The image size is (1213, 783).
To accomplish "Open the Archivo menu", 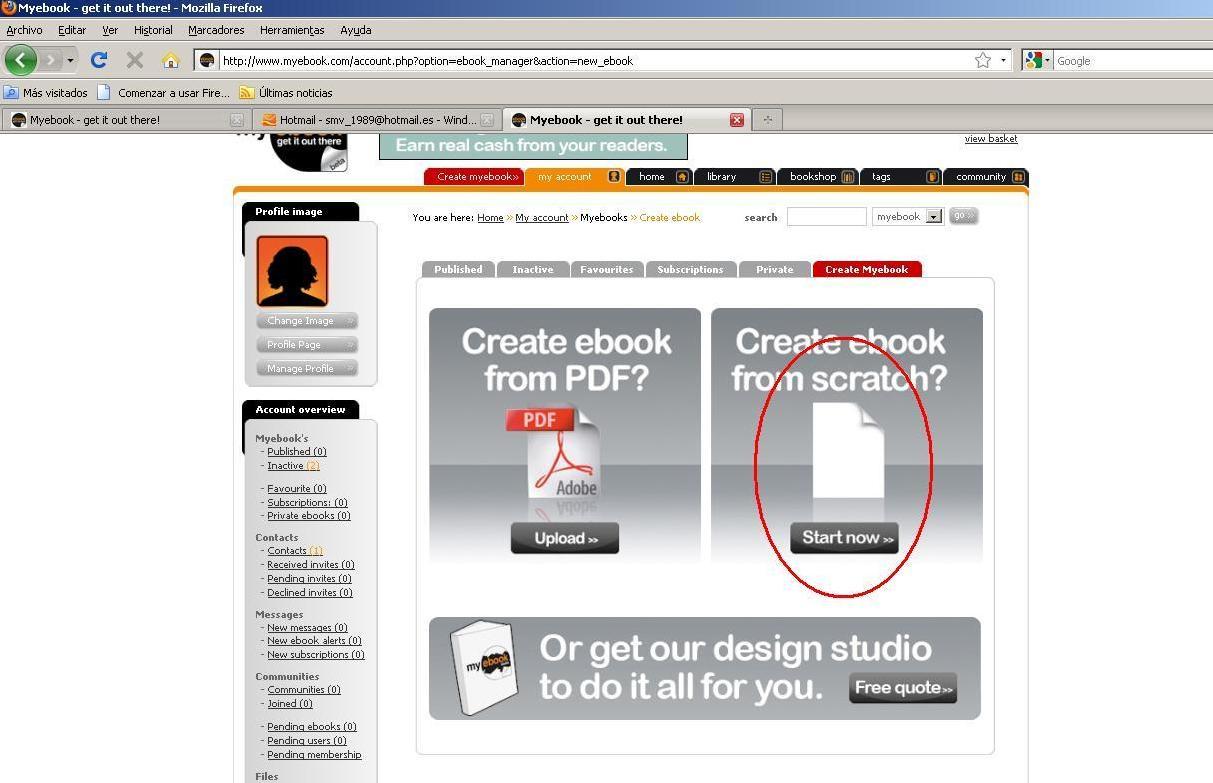I will pyautogui.click(x=24, y=30).
